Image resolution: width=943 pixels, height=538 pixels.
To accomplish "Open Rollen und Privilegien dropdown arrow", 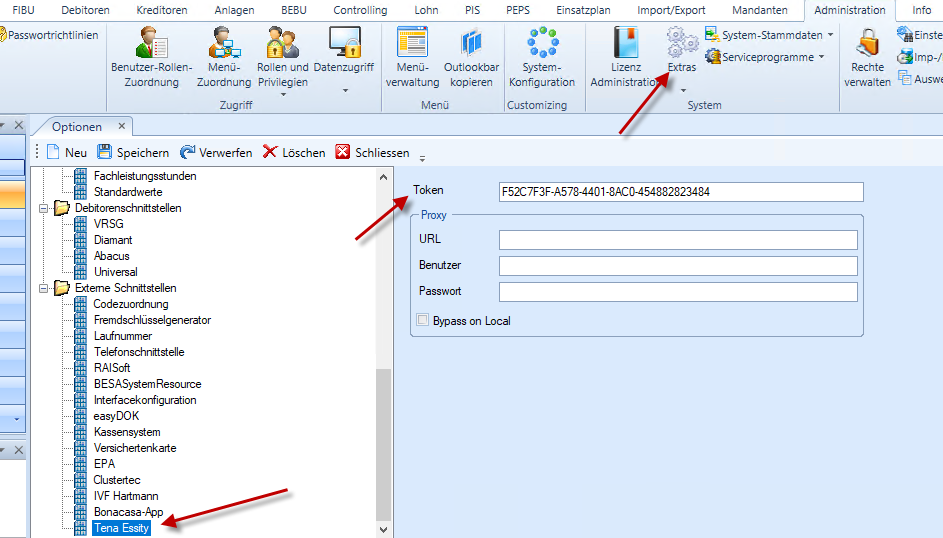I will click(283, 94).
